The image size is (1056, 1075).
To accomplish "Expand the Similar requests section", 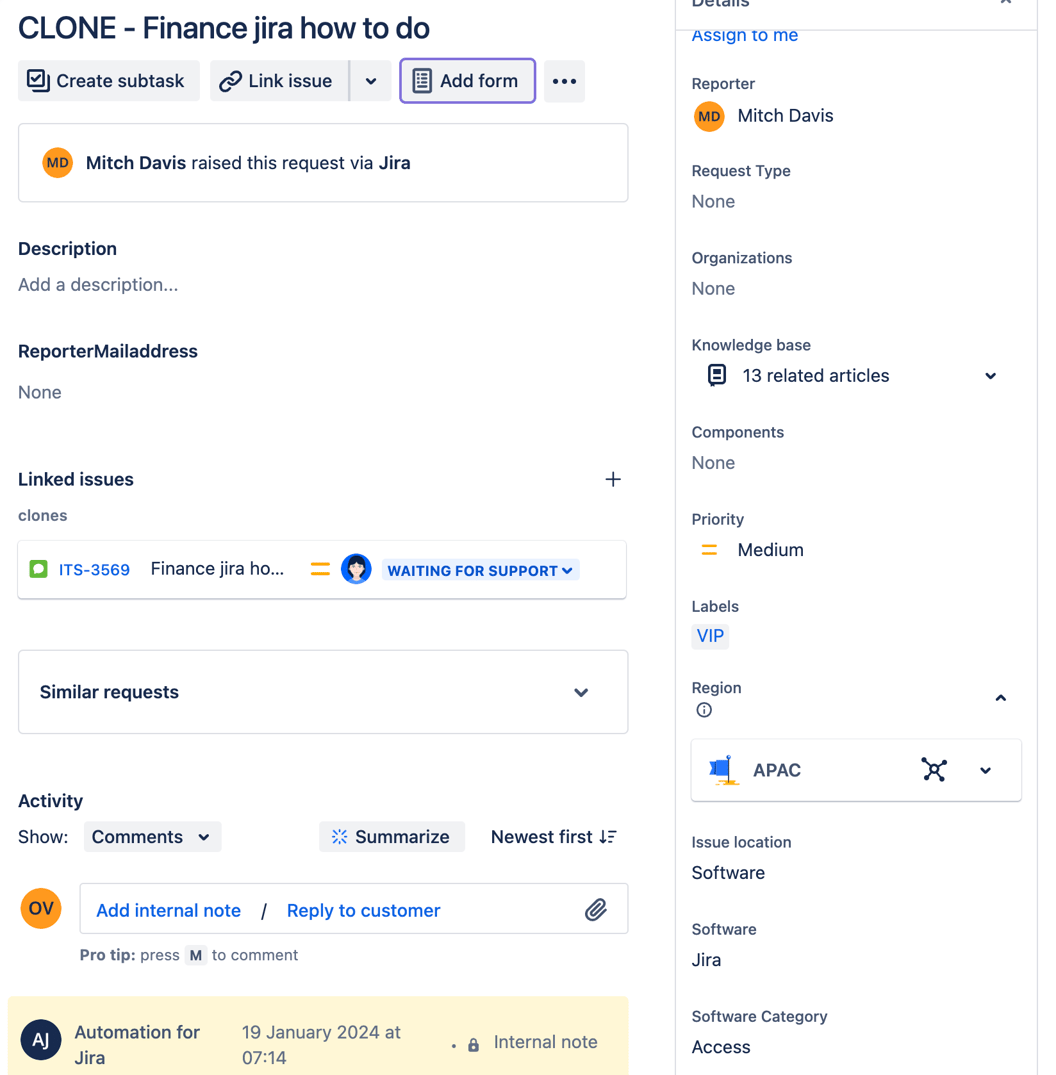I will (x=581, y=692).
